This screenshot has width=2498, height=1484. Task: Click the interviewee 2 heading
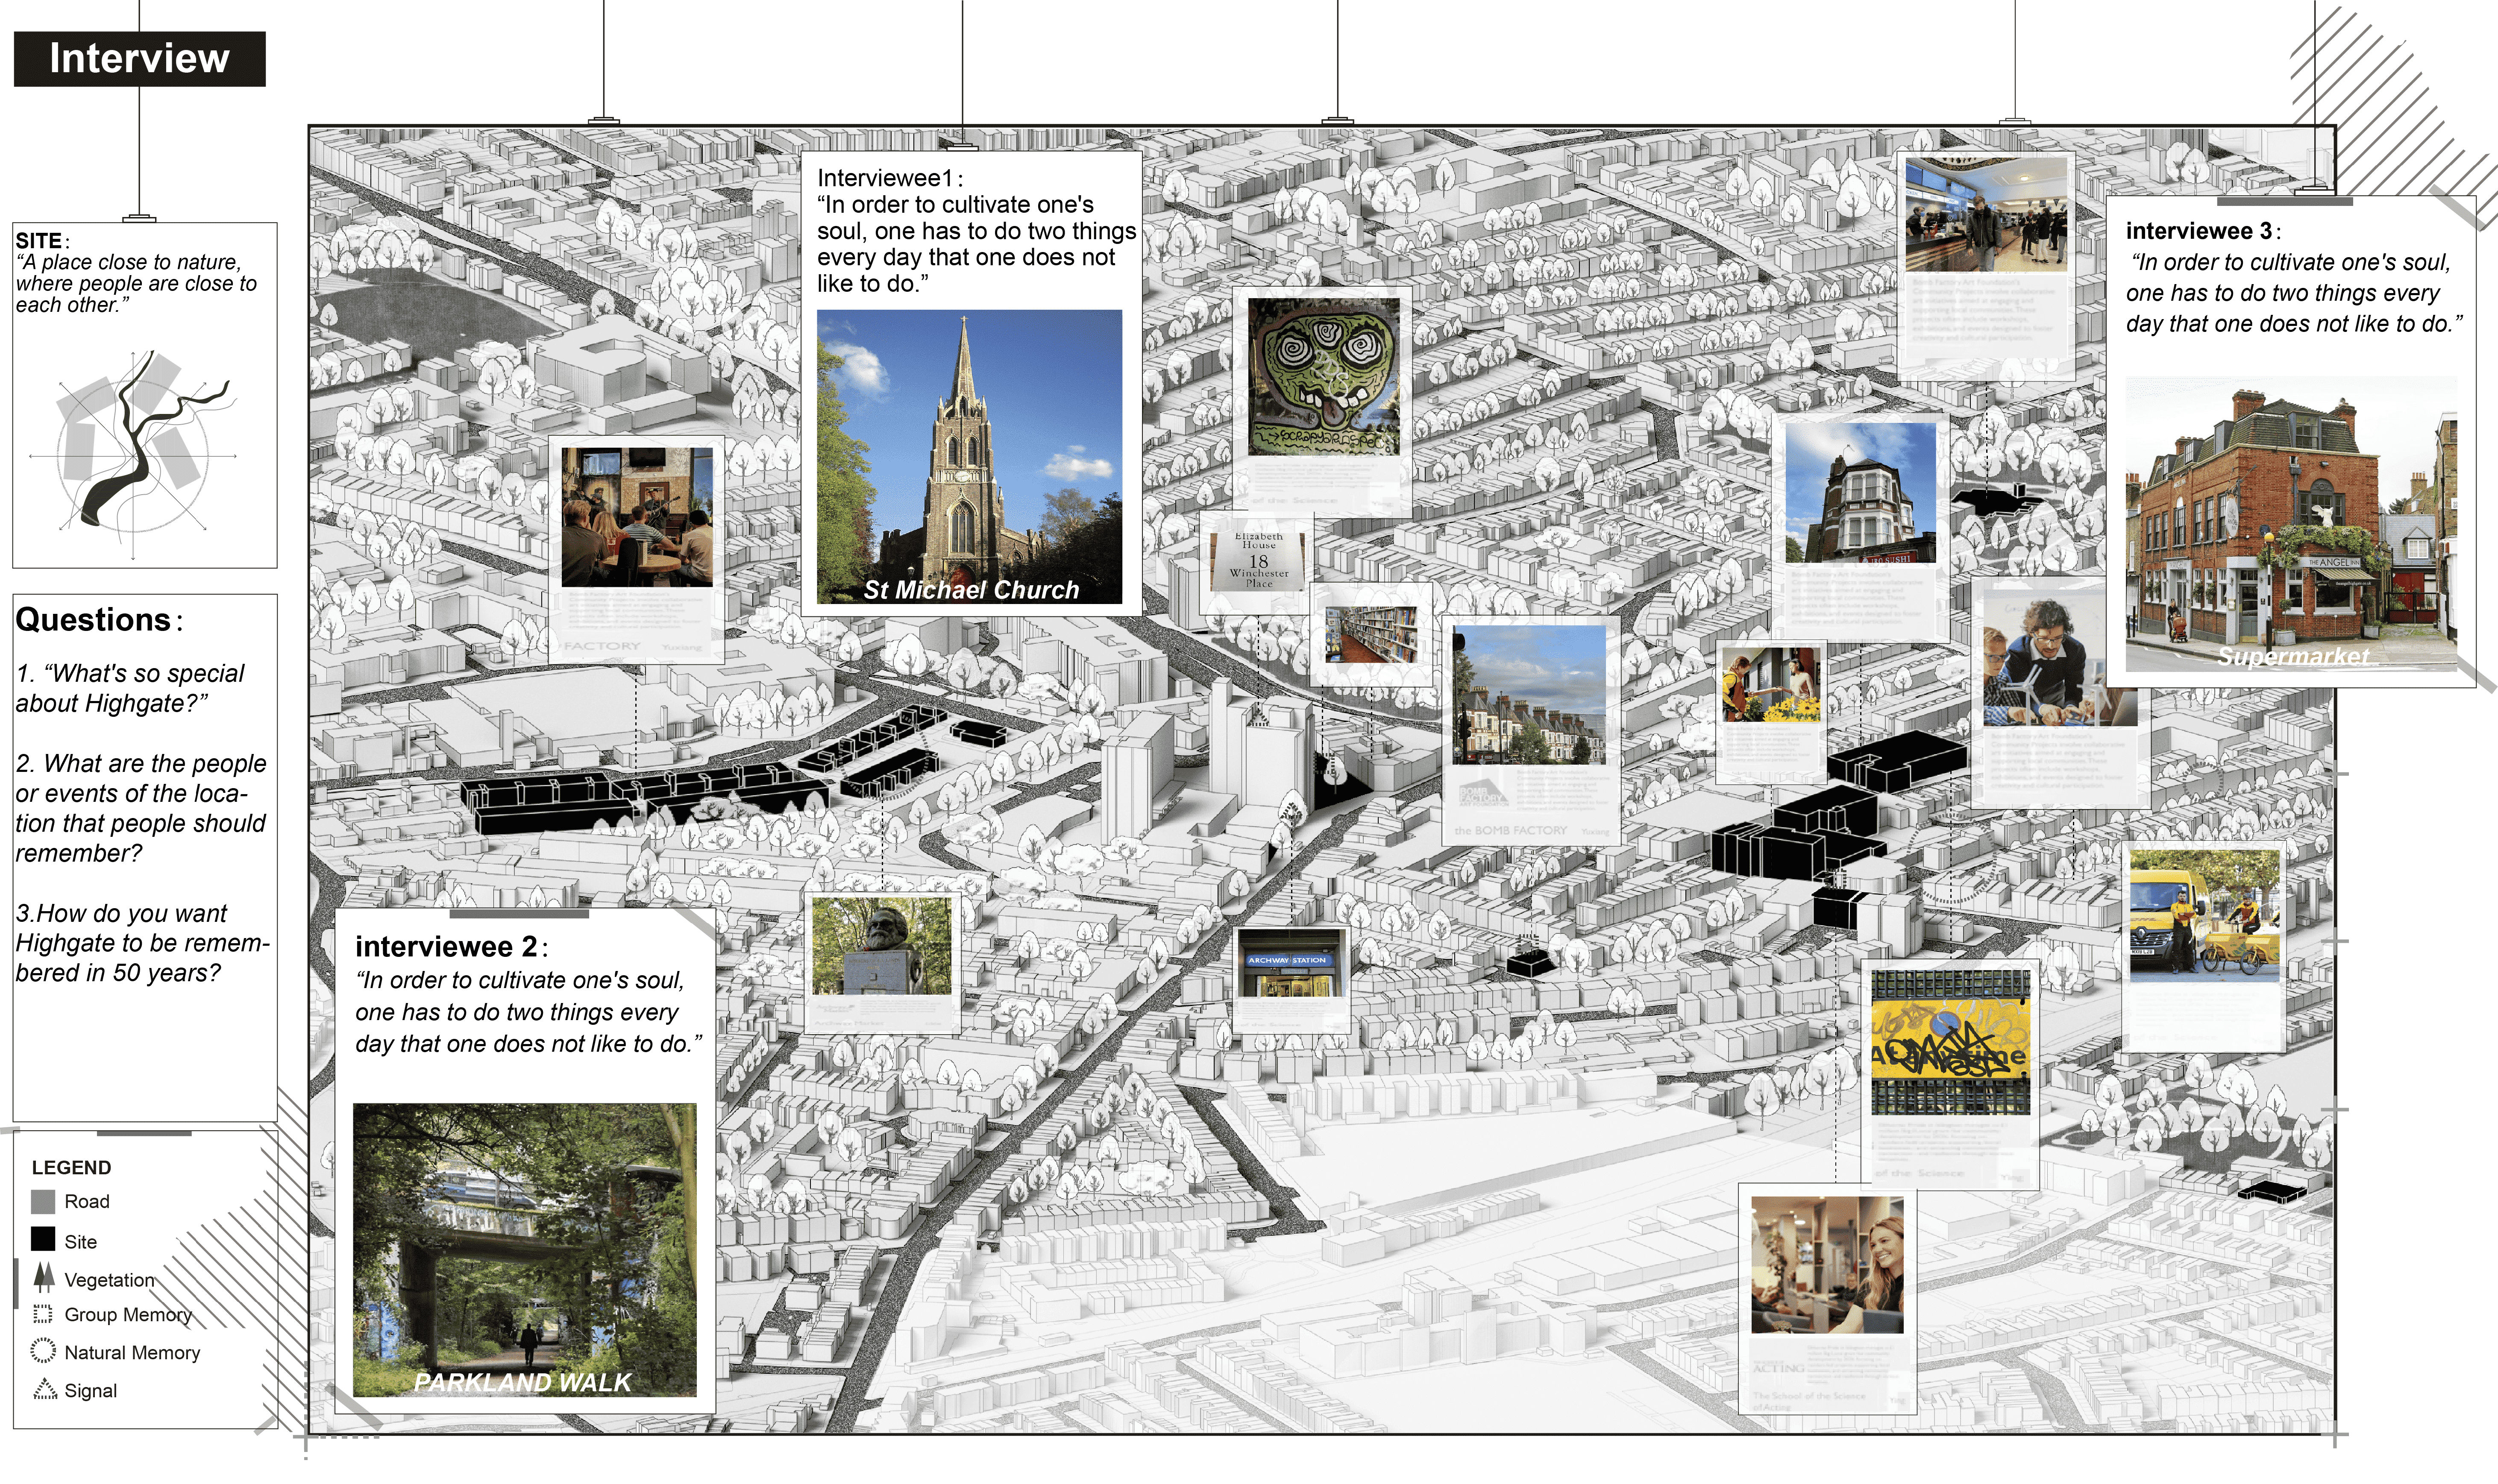click(446, 946)
